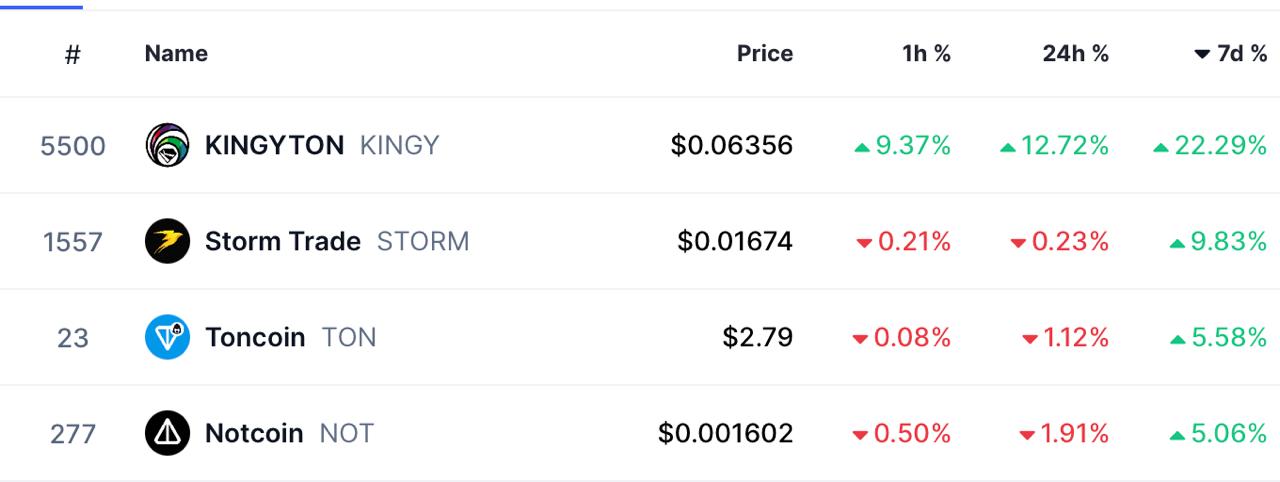The height and width of the screenshot is (482, 1280).
Task: Open the Storm Trade coin link
Action: pos(282,241)
